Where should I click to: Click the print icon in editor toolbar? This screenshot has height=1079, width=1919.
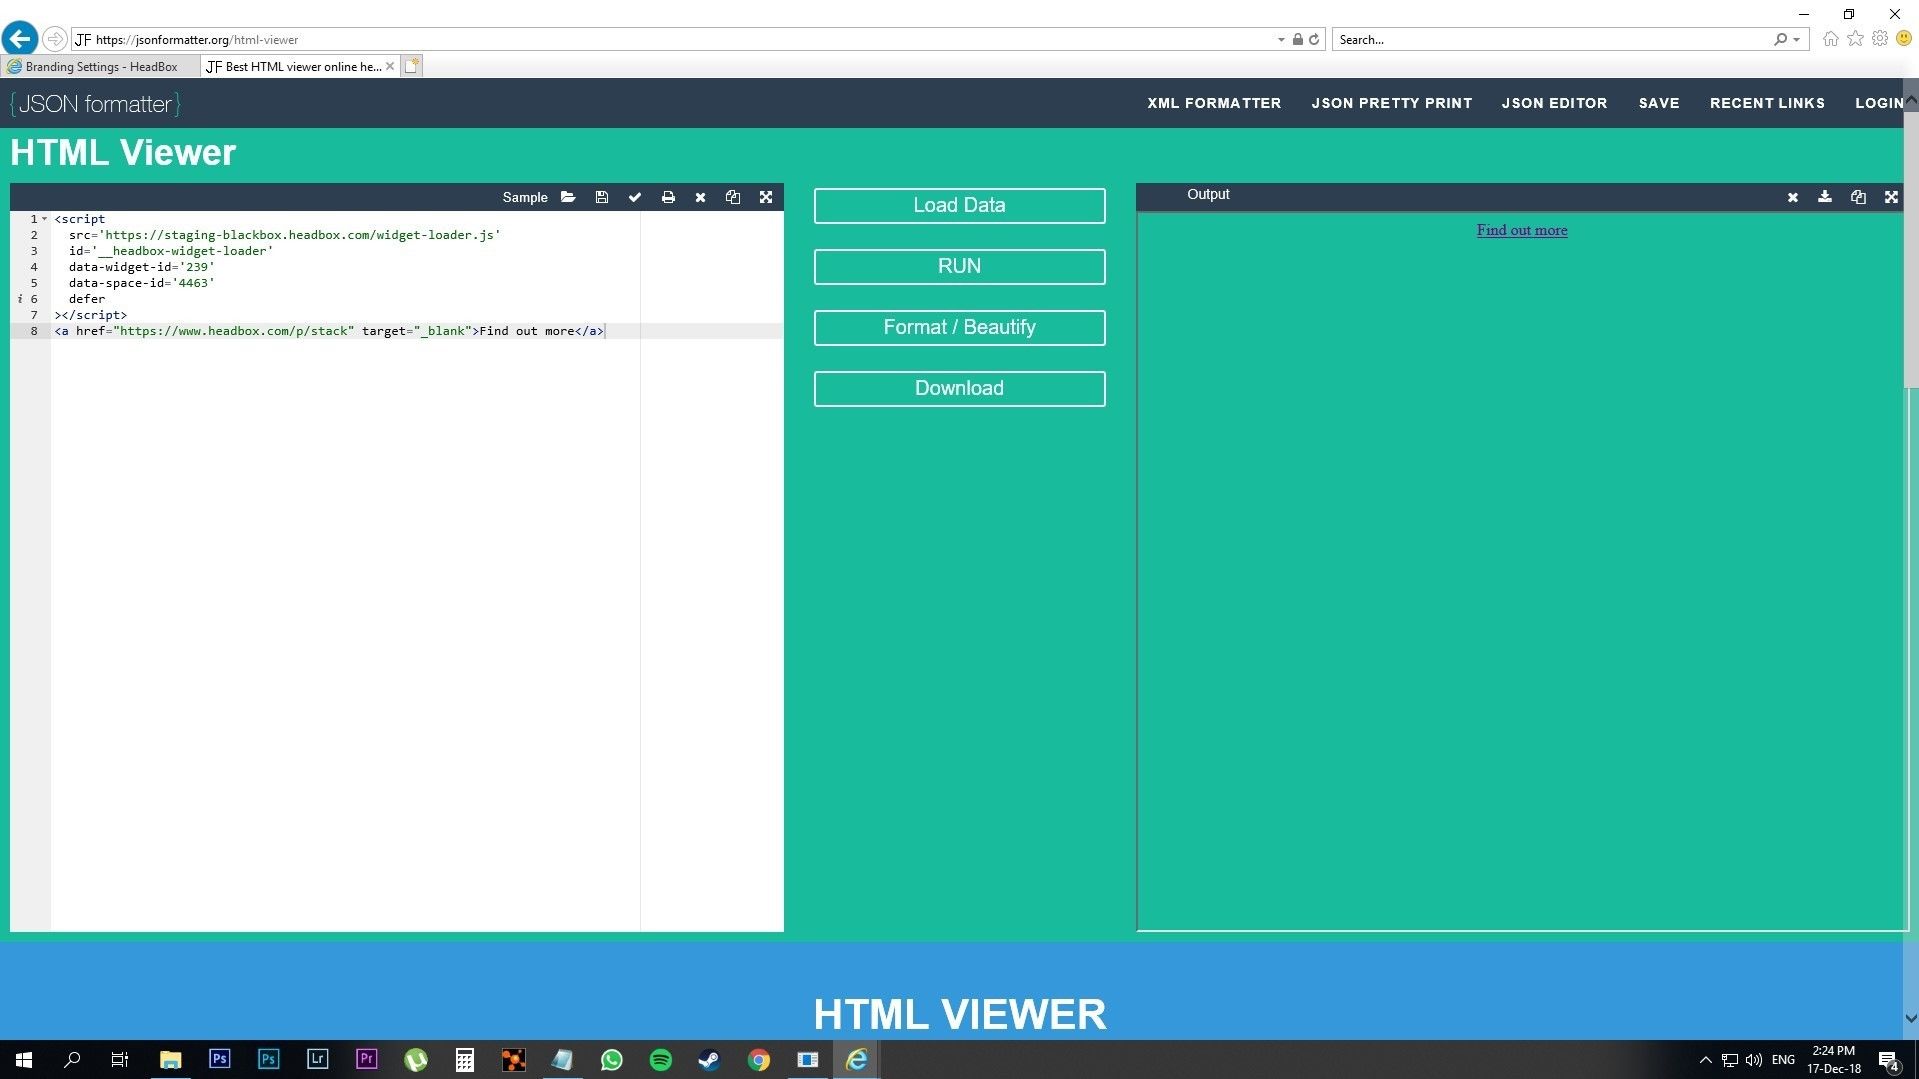point(668,197)
